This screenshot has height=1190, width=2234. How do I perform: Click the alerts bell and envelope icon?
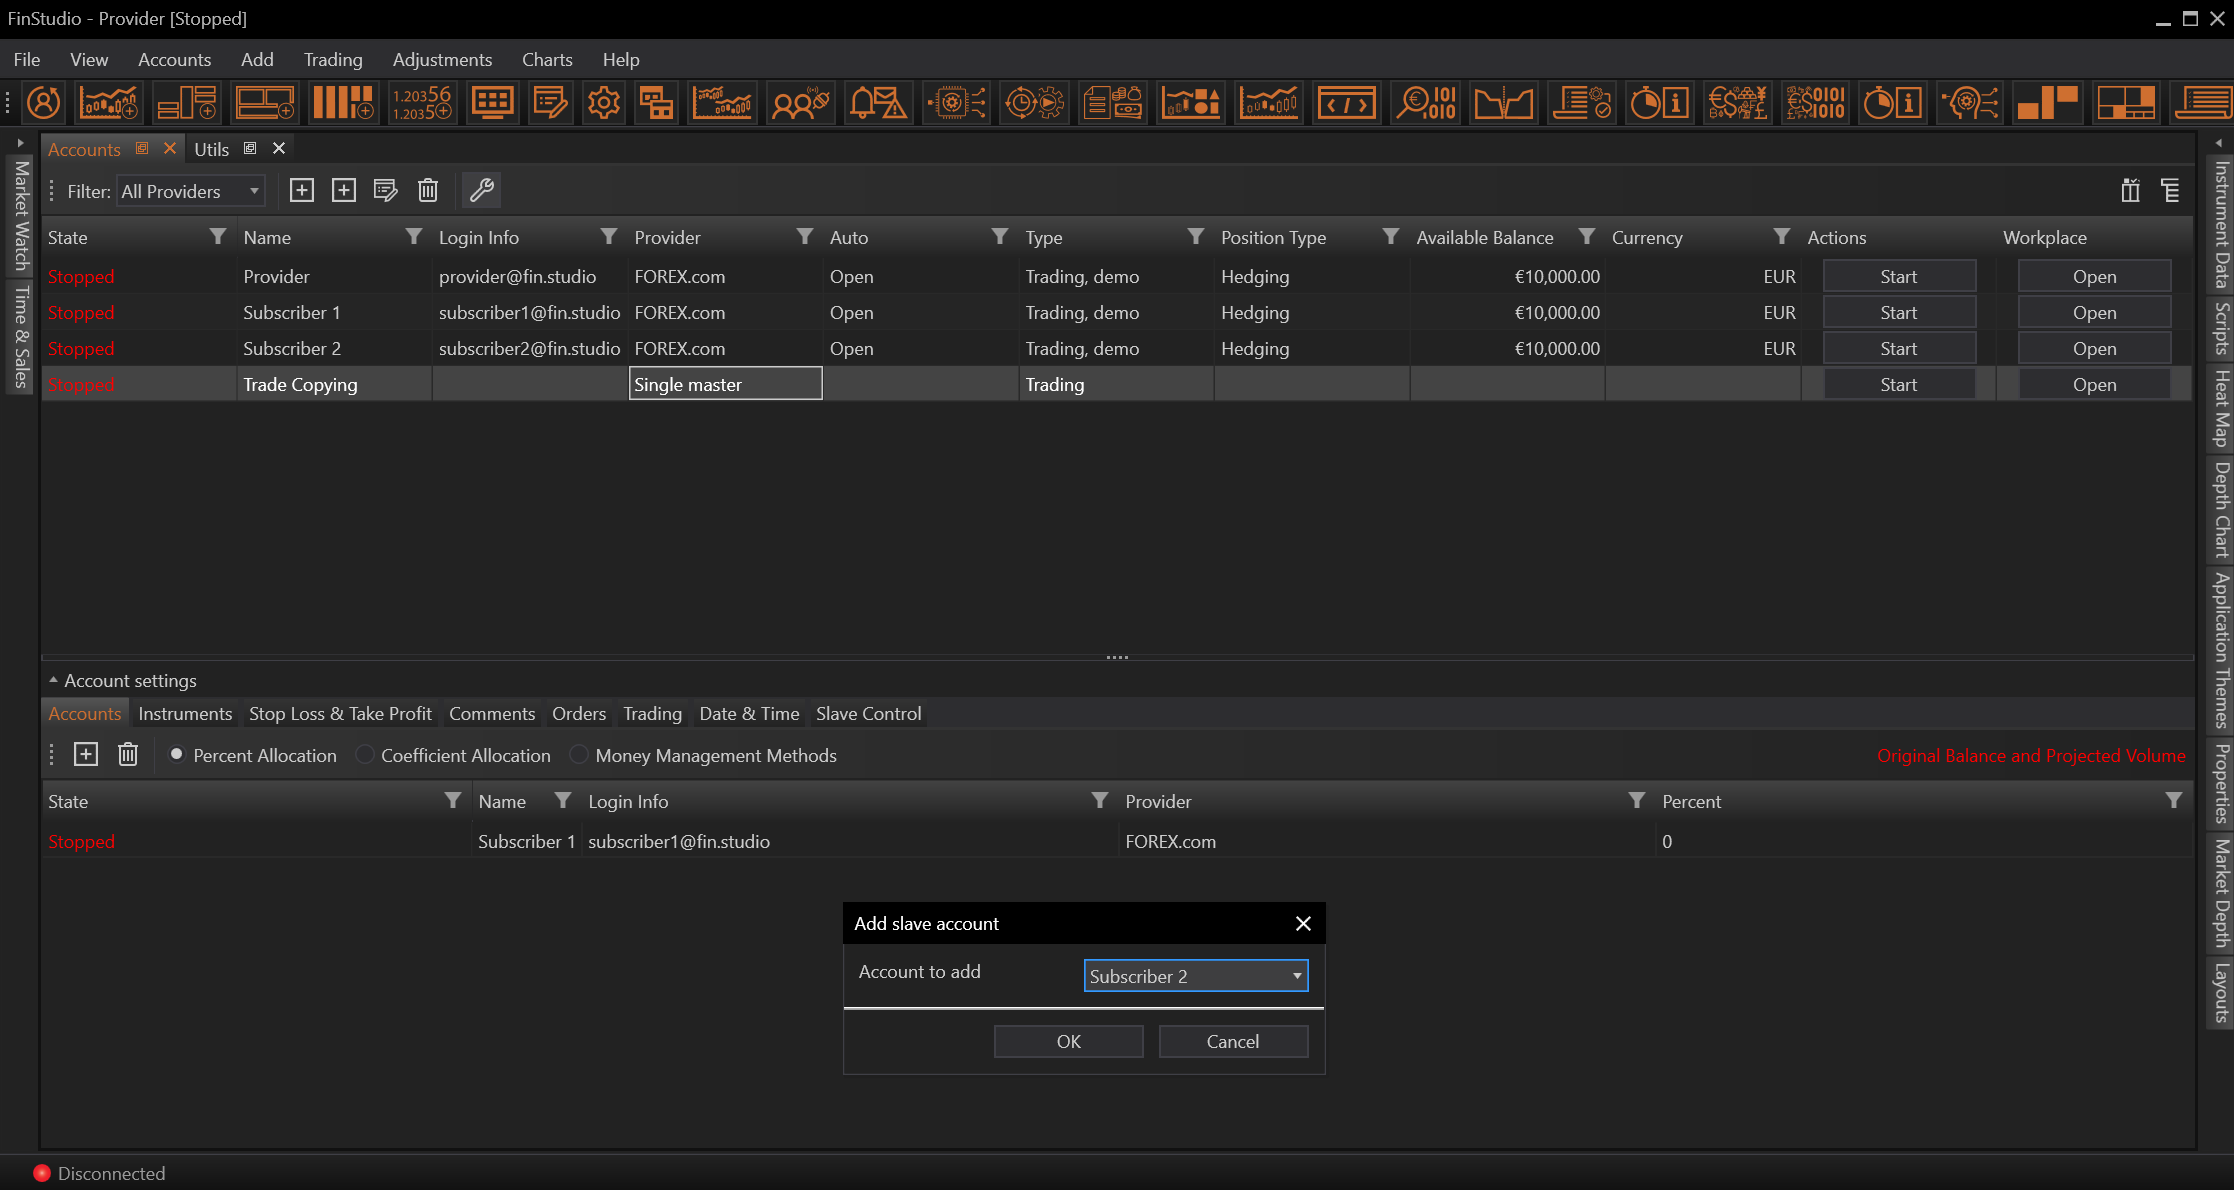[x=877, y=103]
